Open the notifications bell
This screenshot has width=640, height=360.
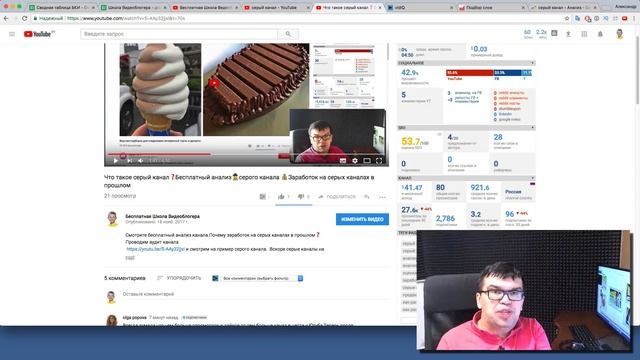(600, 34)
